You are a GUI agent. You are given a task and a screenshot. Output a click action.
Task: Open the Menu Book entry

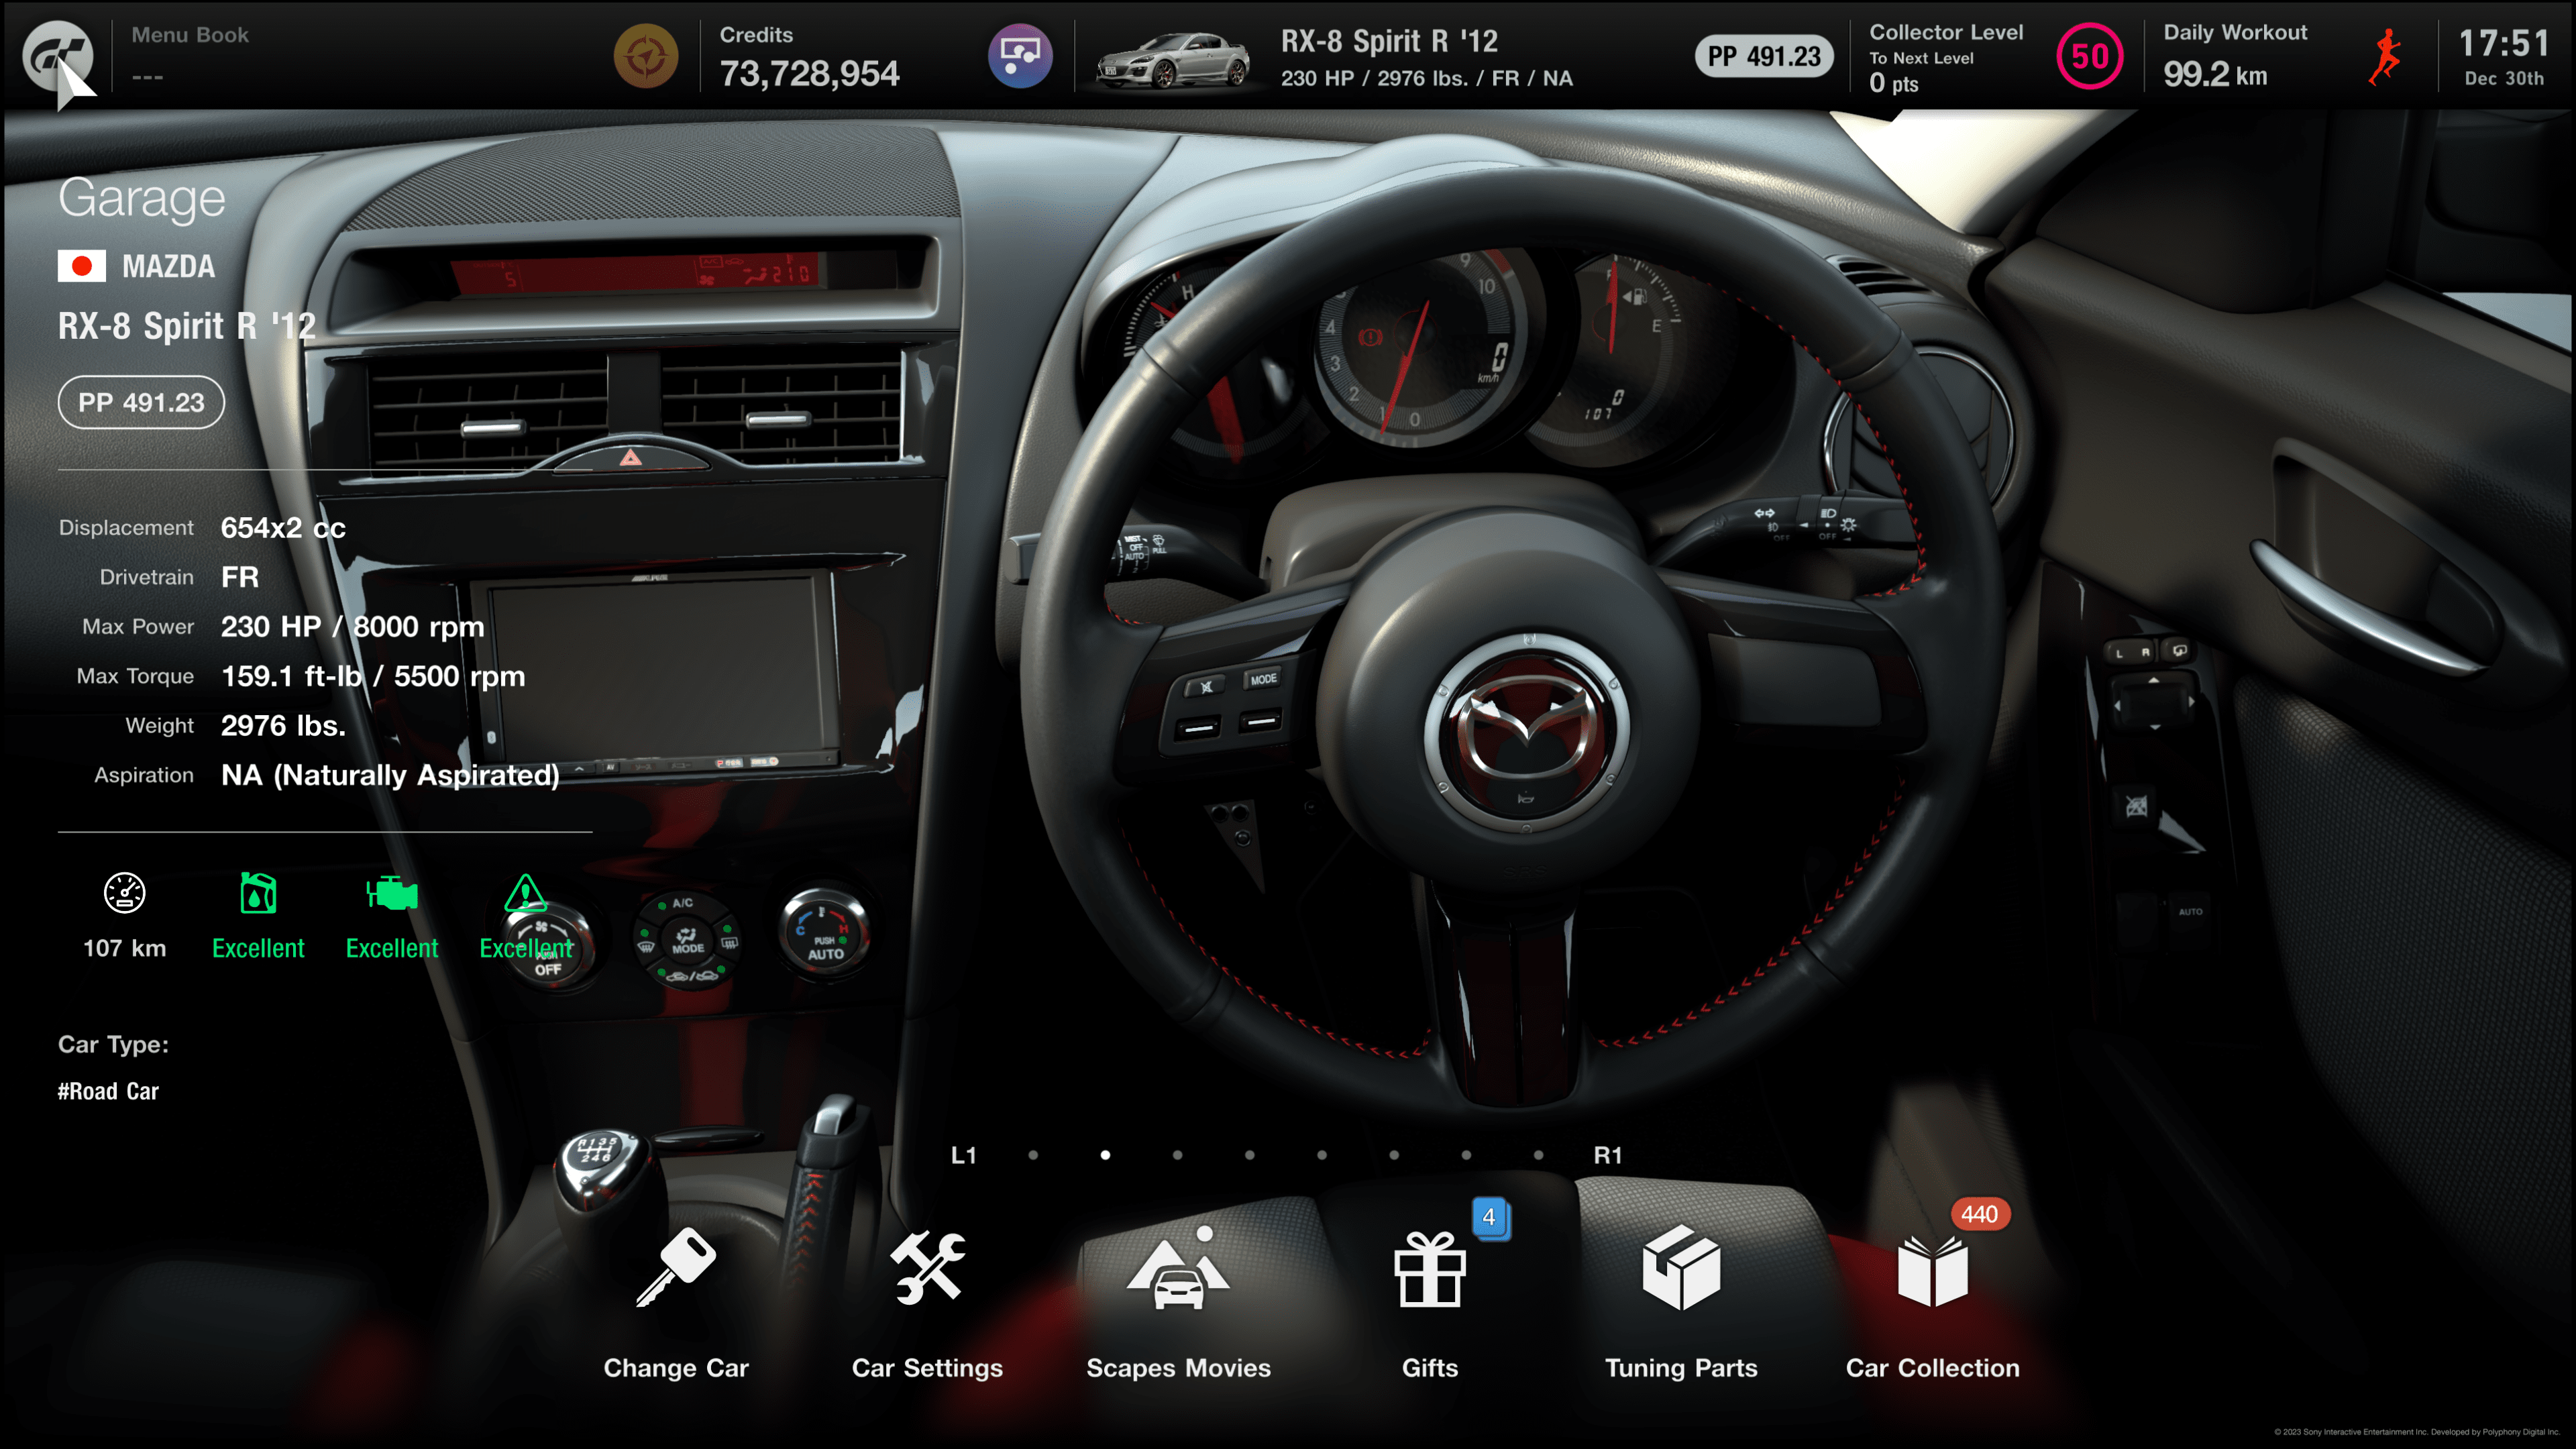(190, 55)
